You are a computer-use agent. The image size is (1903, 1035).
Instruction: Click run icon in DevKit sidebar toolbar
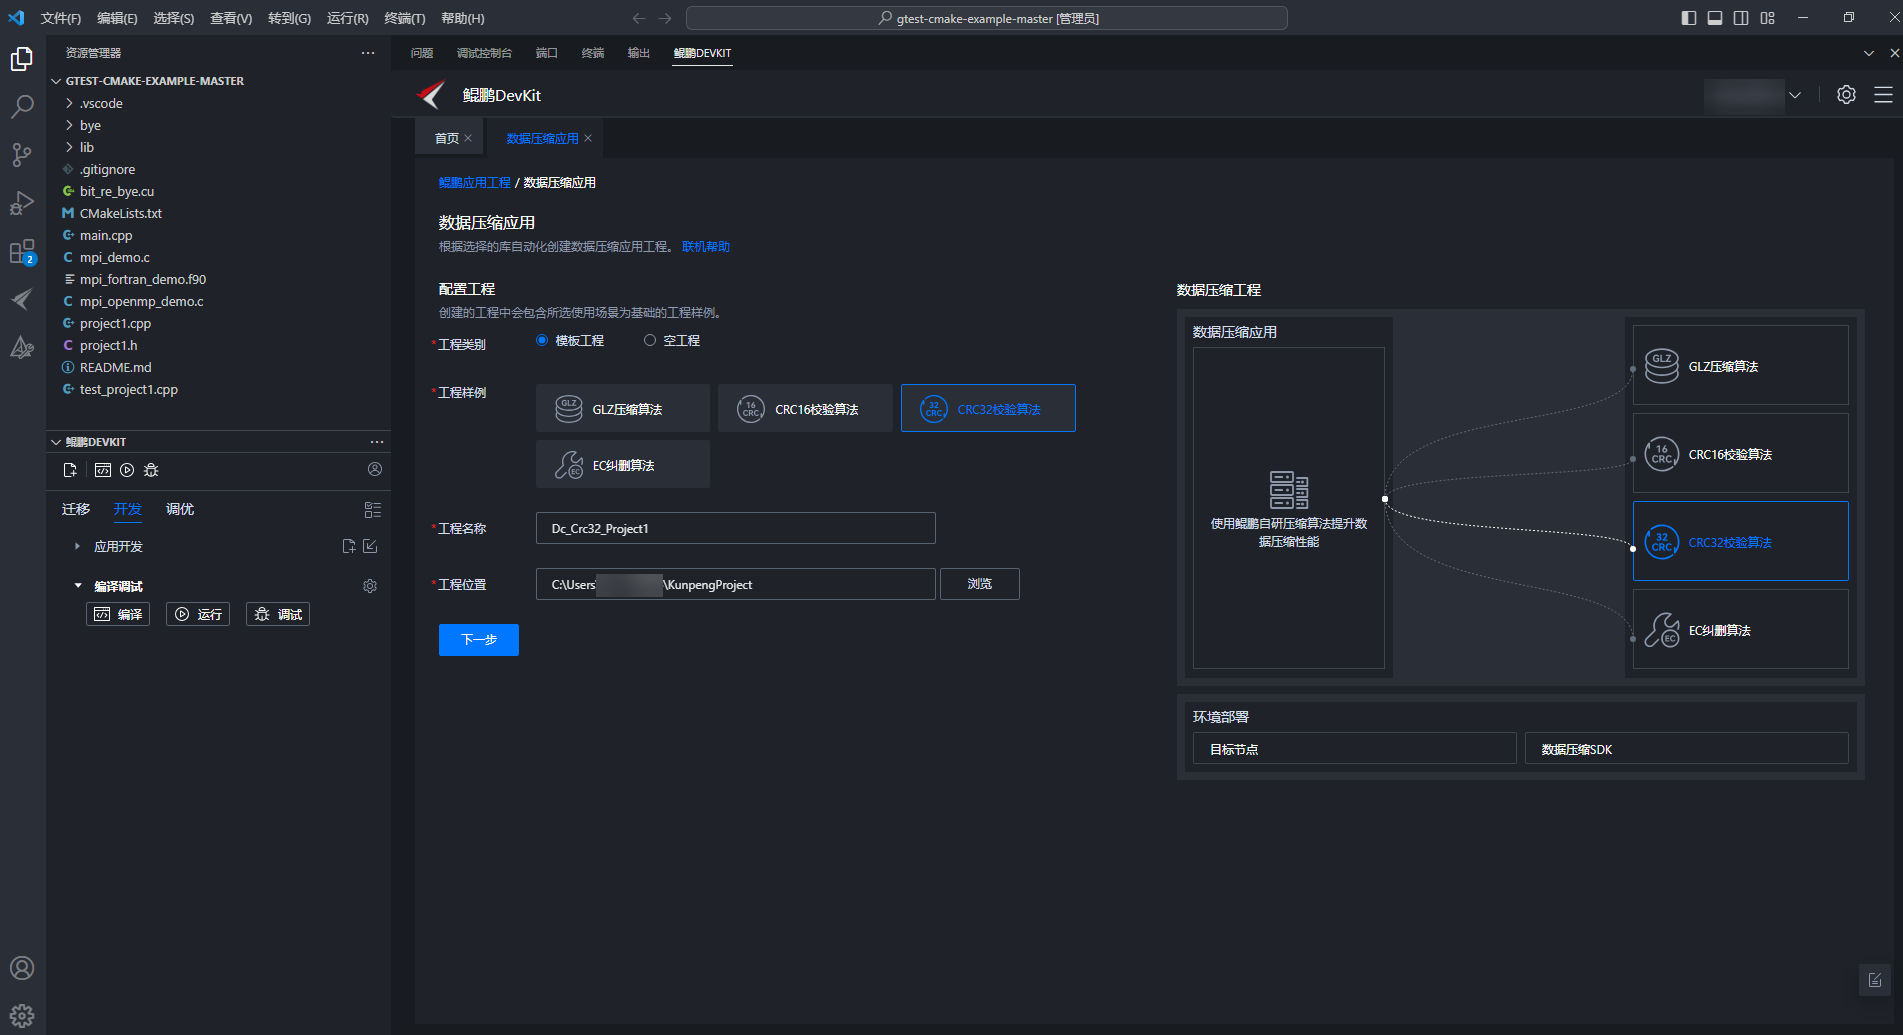(127, 470)
